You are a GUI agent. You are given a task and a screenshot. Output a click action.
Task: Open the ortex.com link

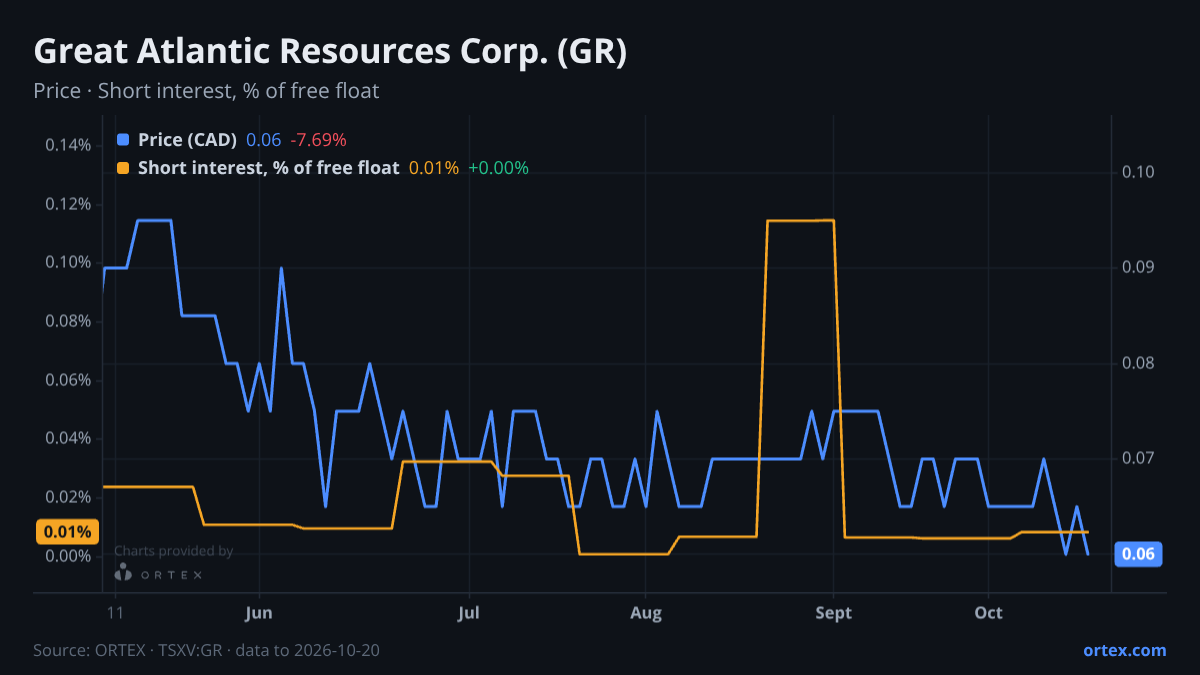[1124, 650]
